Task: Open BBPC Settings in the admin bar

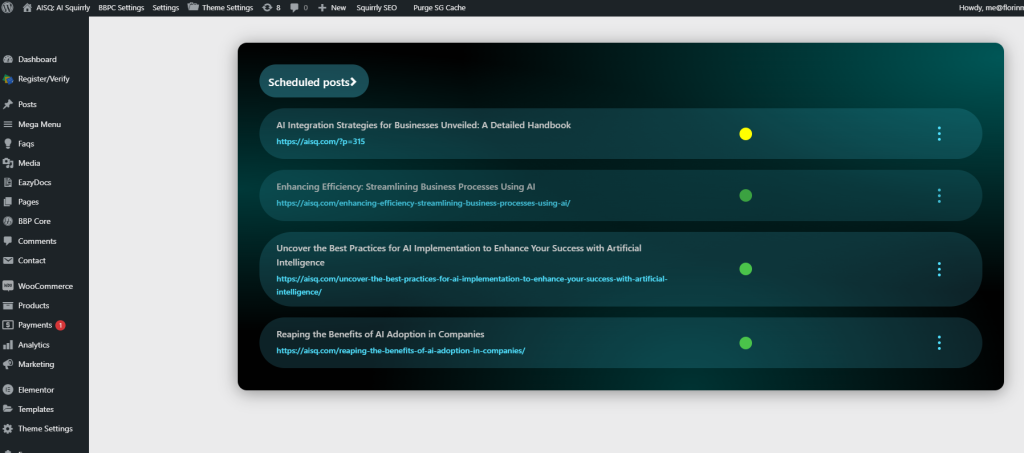Action: pyautogui.click(x=121, y=7)
